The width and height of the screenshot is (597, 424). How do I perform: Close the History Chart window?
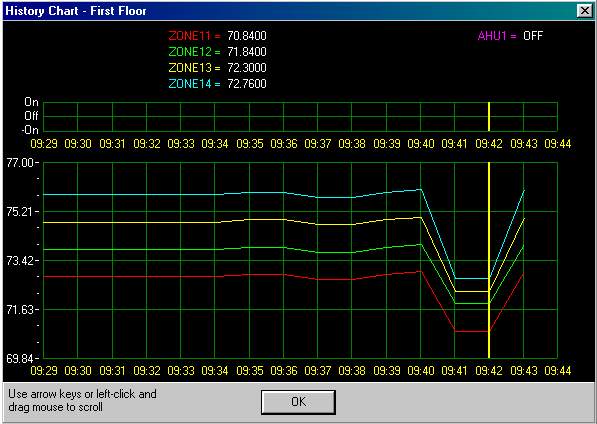click(584, 11)
